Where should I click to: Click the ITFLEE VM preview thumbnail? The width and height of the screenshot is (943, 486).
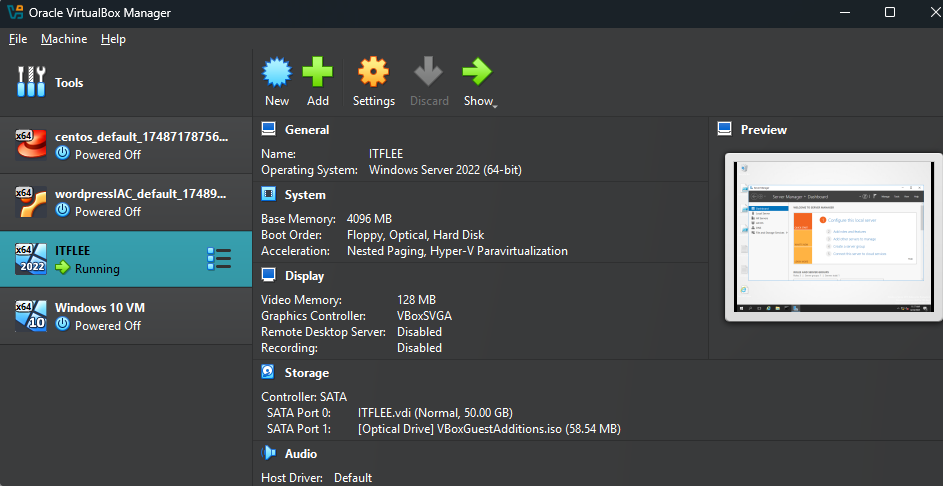pyautogui.click(x=833, y=236)
